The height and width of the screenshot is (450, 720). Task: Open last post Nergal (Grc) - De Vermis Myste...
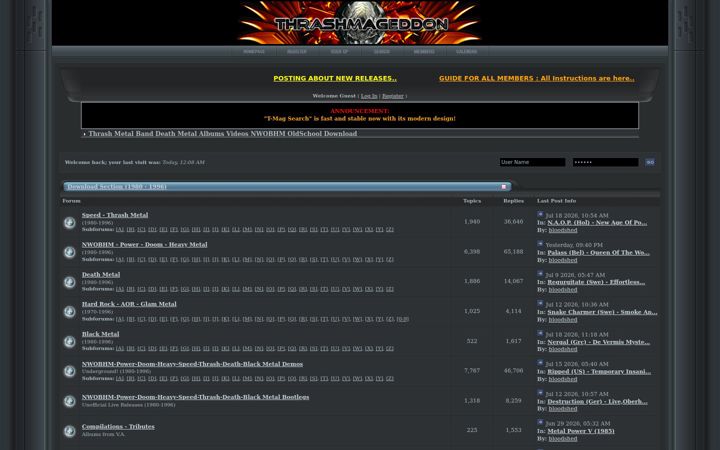tap(598, 342)
